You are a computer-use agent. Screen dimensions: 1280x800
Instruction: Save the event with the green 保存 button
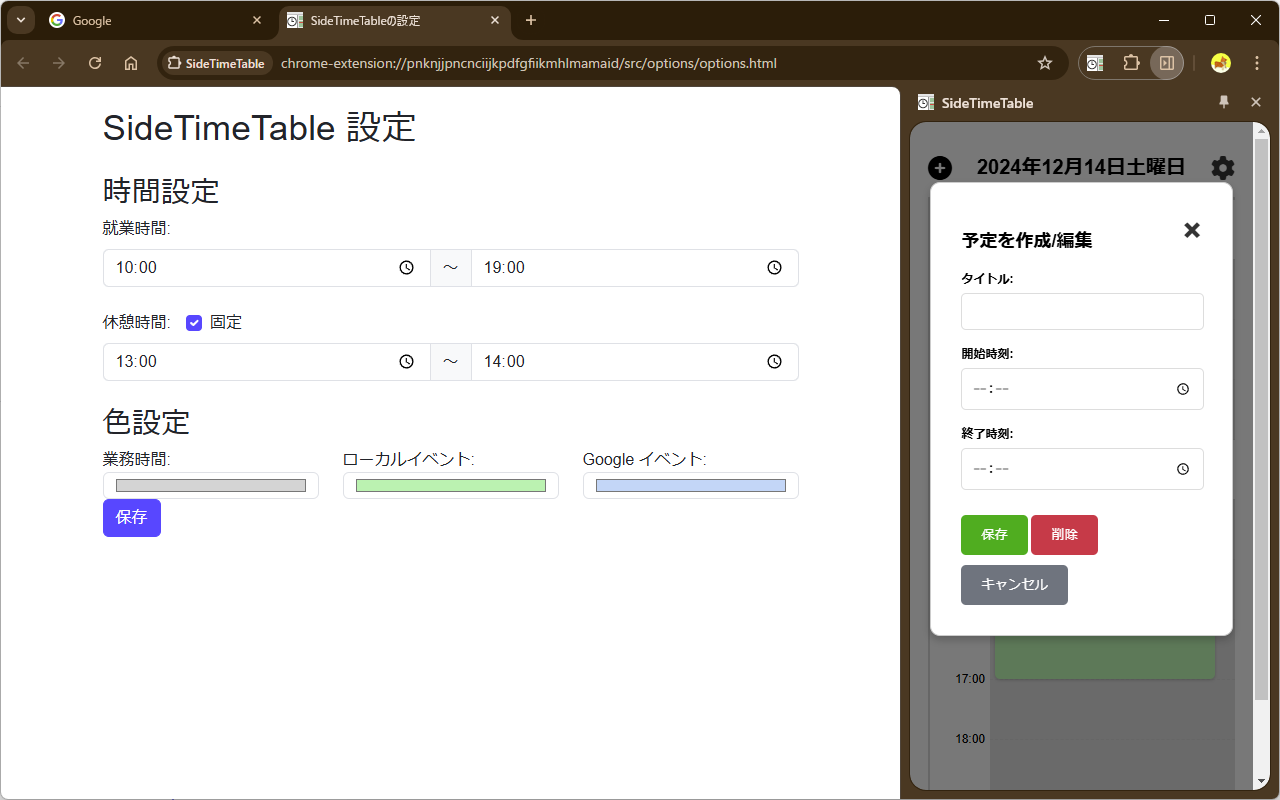click(993, 534)
